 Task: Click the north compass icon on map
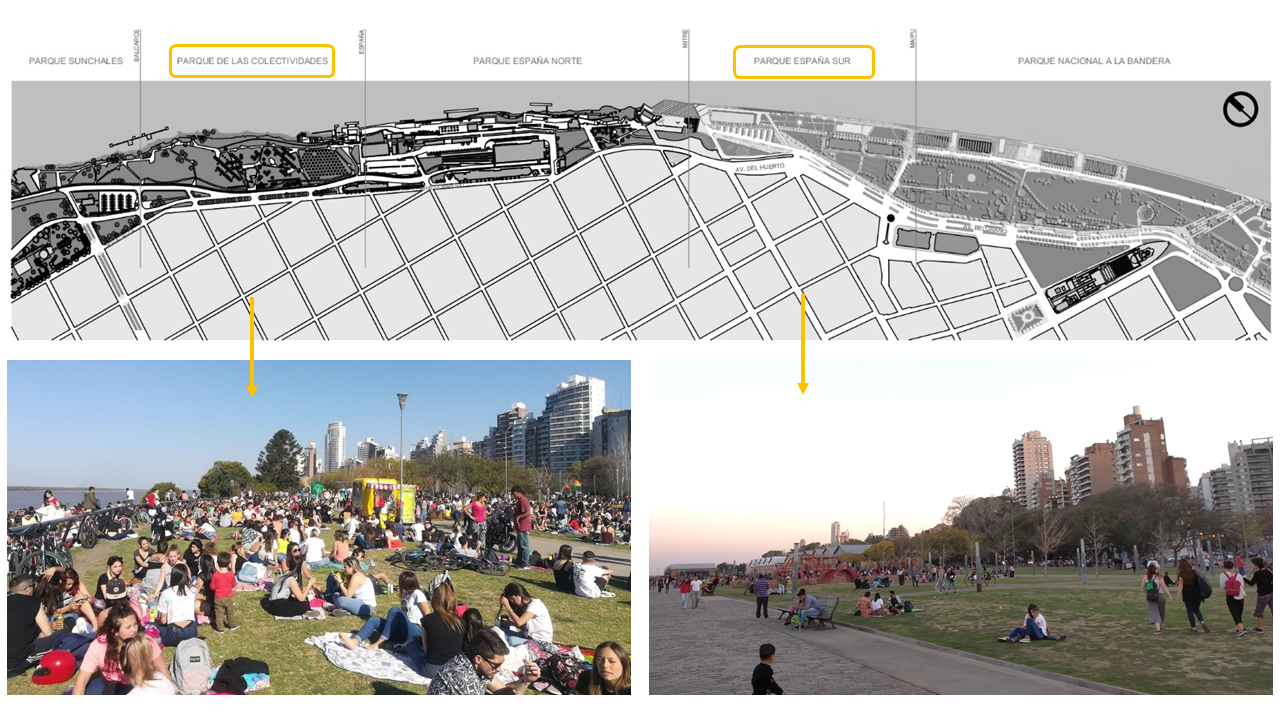1240,109
